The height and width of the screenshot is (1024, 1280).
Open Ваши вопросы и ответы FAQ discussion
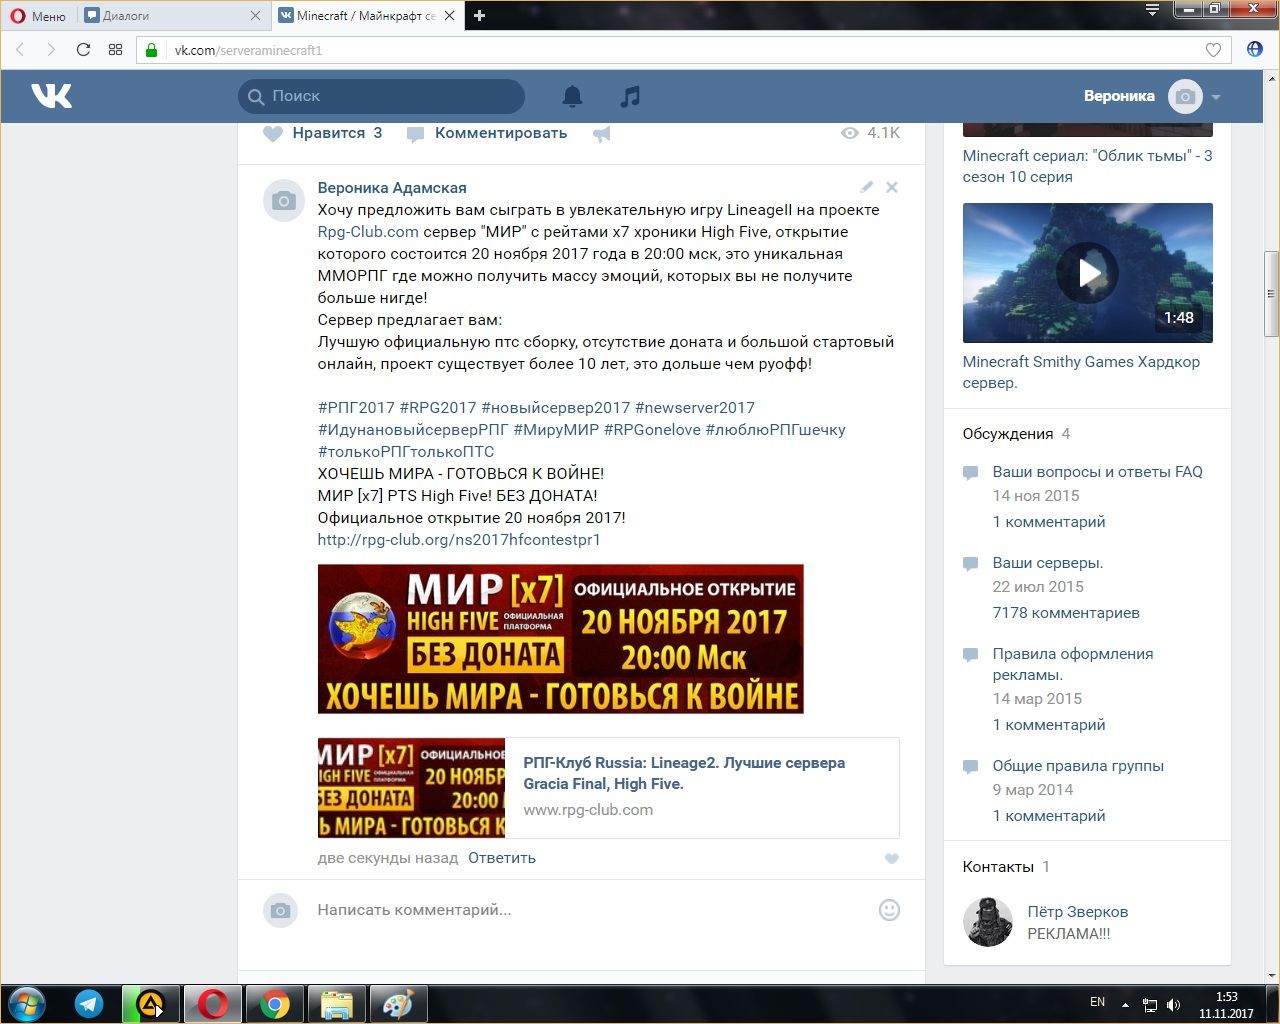coord(1097,472)
